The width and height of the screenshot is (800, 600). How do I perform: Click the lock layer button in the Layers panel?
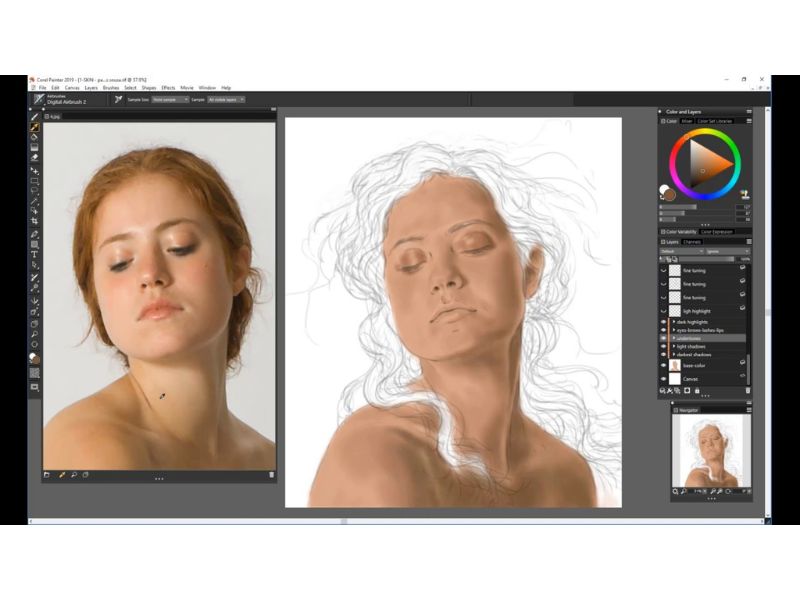[x=697, y=389]
